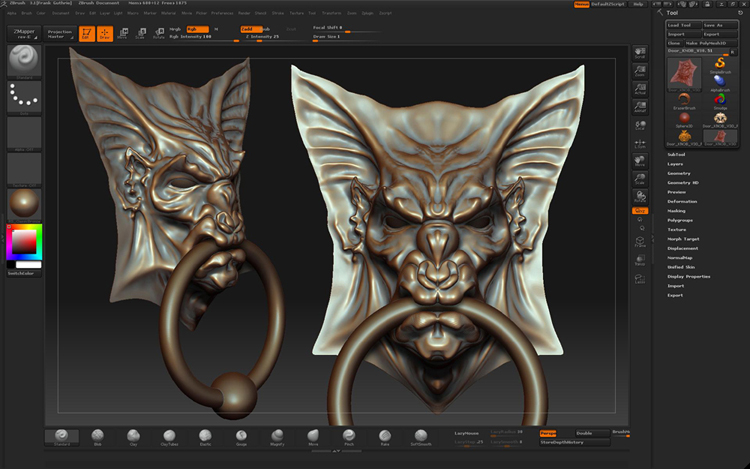The width and height of the screenshot is (750, 469).
Task: Open the Transform menu
Action: point(331,13)
